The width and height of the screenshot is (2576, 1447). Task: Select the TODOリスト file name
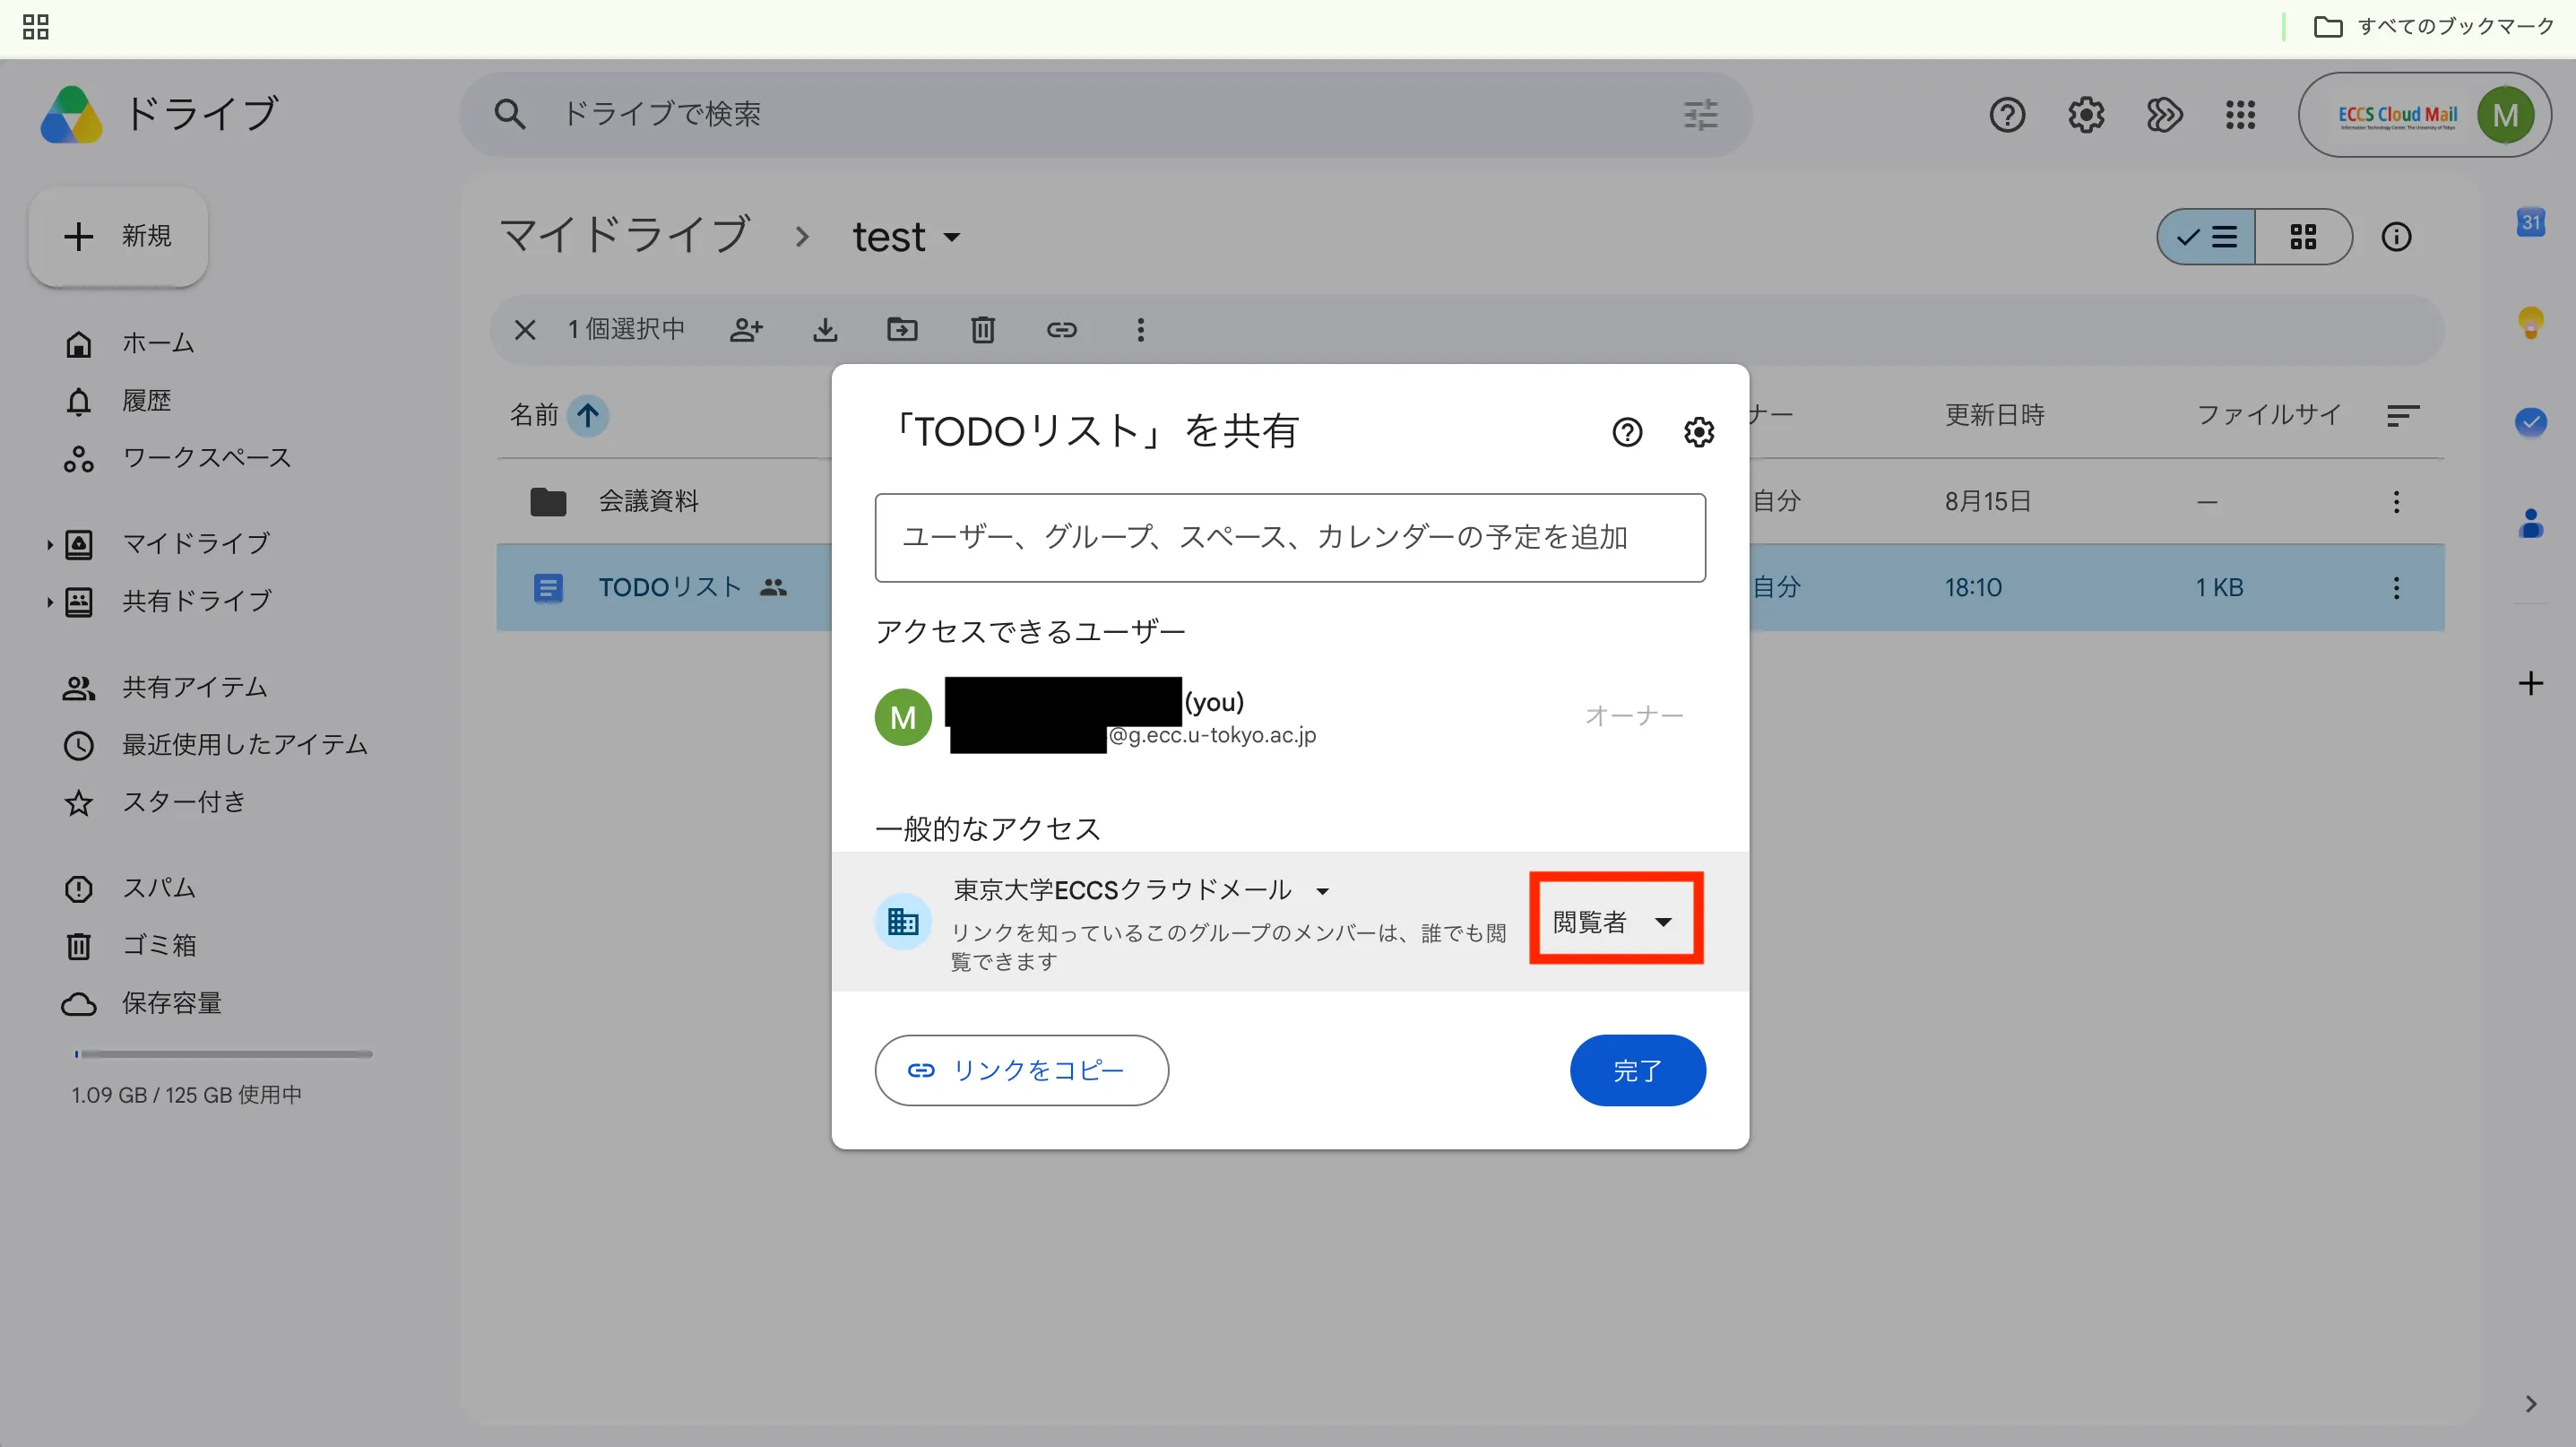(670, 587)
